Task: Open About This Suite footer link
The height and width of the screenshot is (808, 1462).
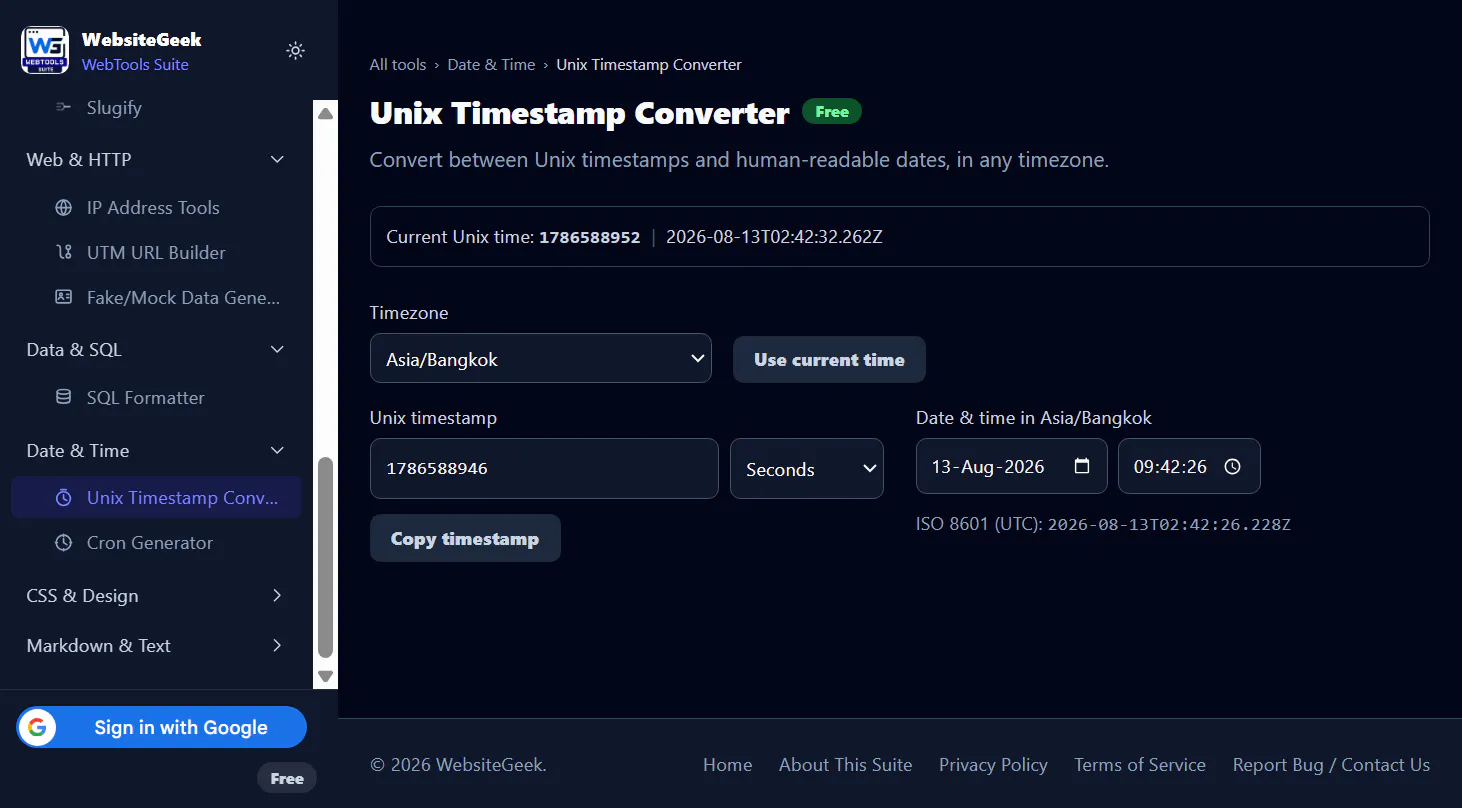Action: (x=845, y=765)
